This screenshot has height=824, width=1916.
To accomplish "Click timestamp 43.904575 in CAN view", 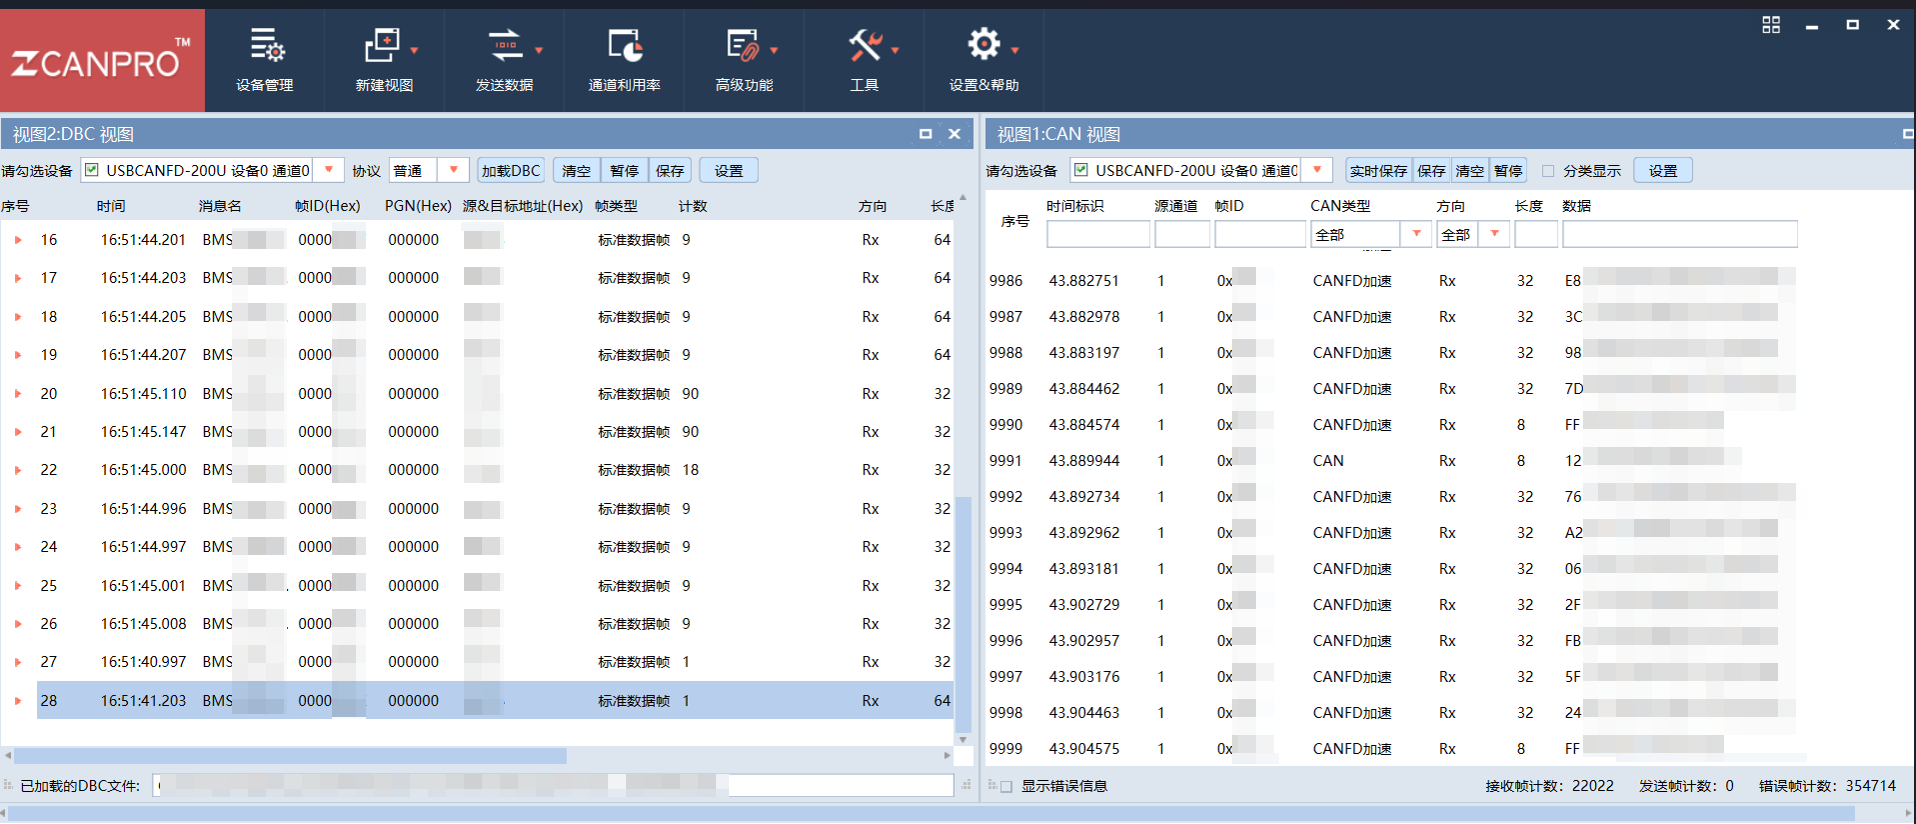I will click(x=1084, y=749).
